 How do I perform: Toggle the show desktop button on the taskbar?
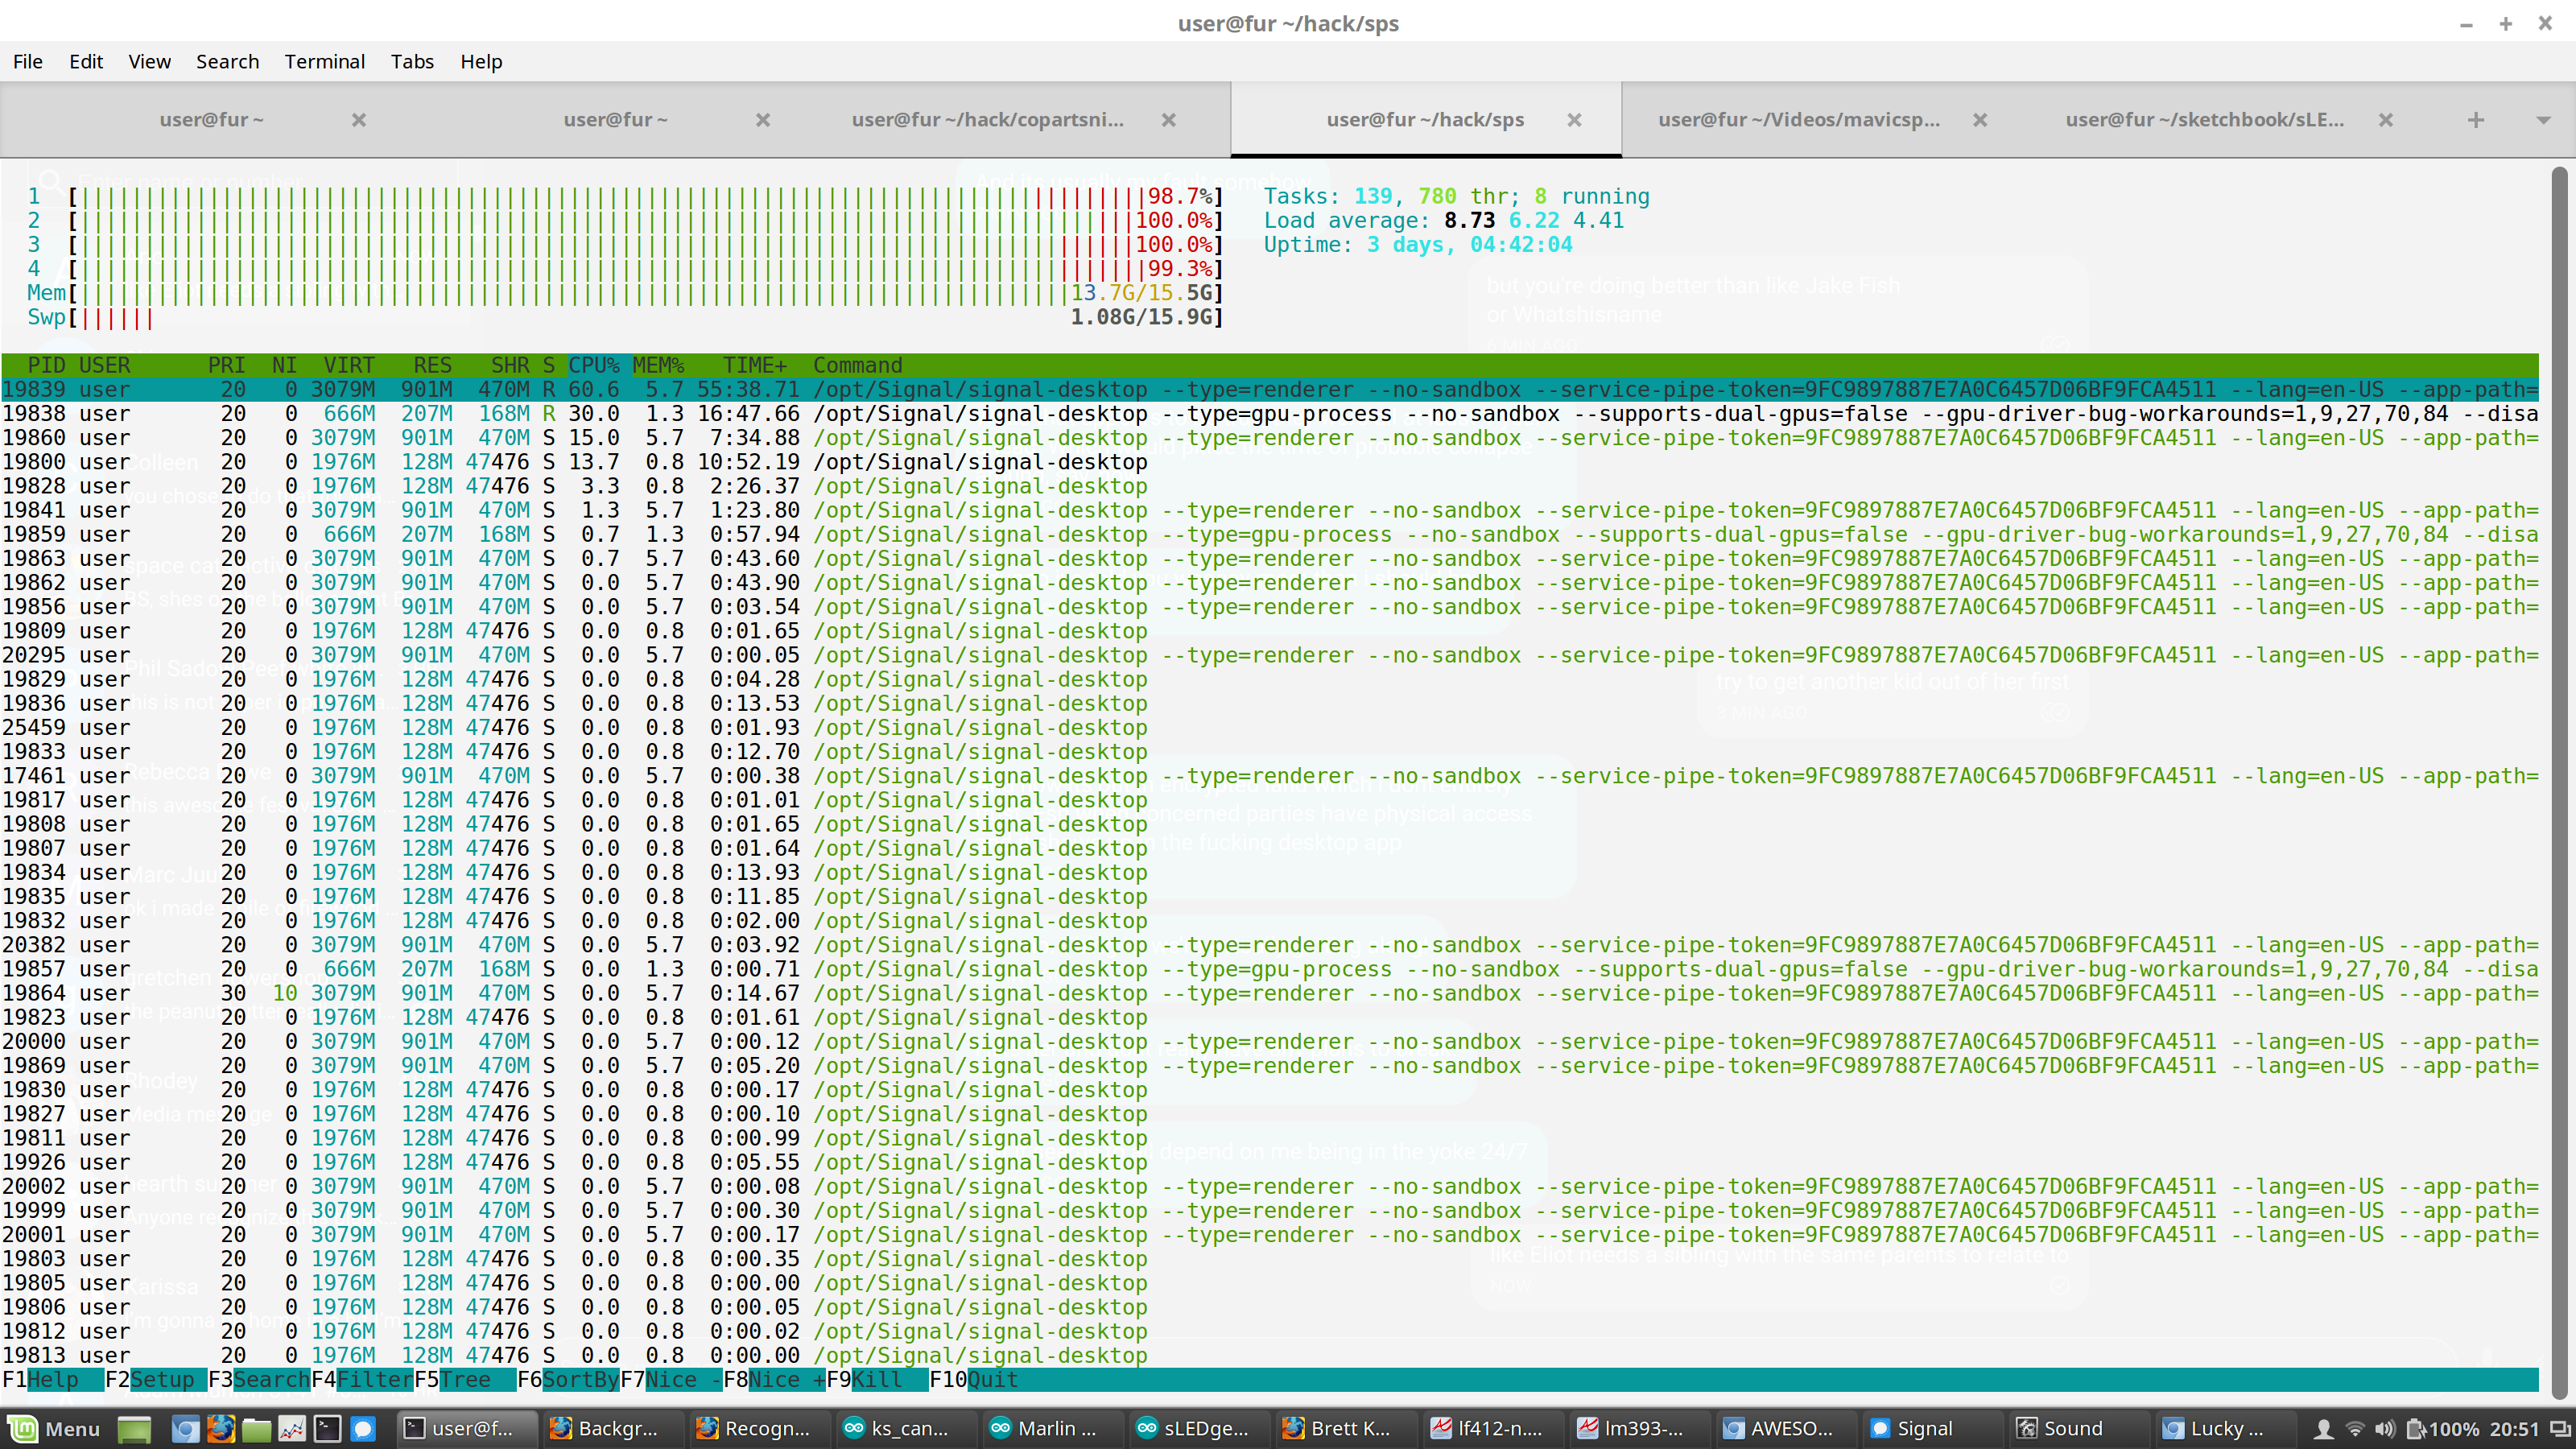[134, 1428]
